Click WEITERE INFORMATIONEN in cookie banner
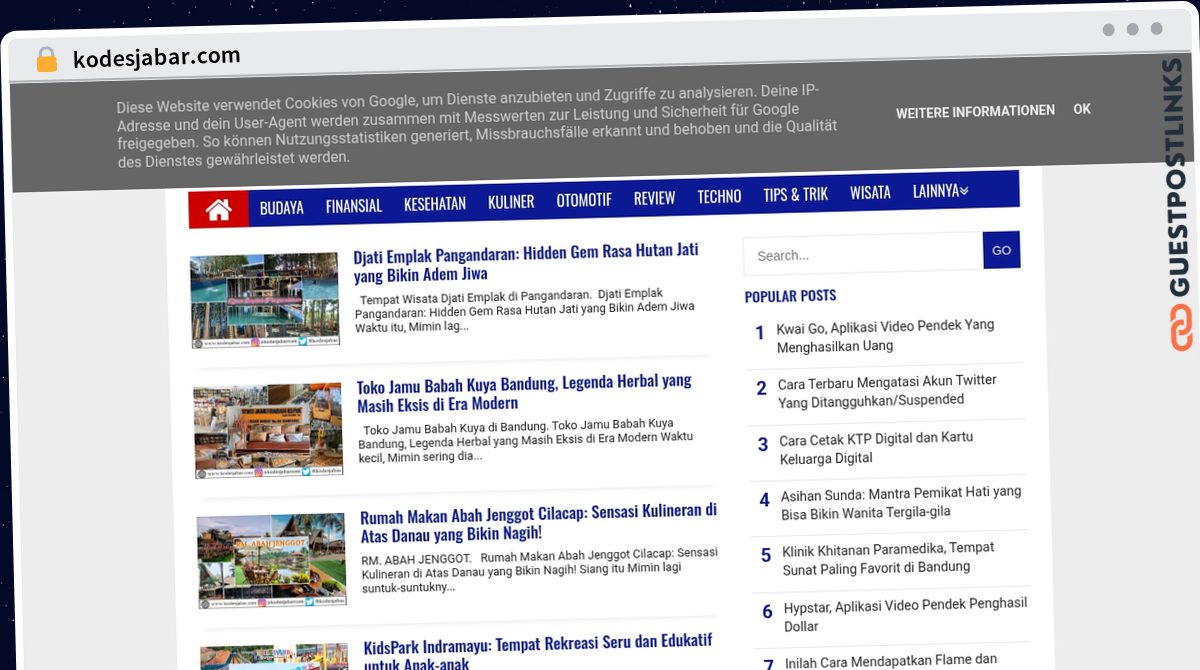Viewport: 1200px width, 670px height. coord(975,112)
